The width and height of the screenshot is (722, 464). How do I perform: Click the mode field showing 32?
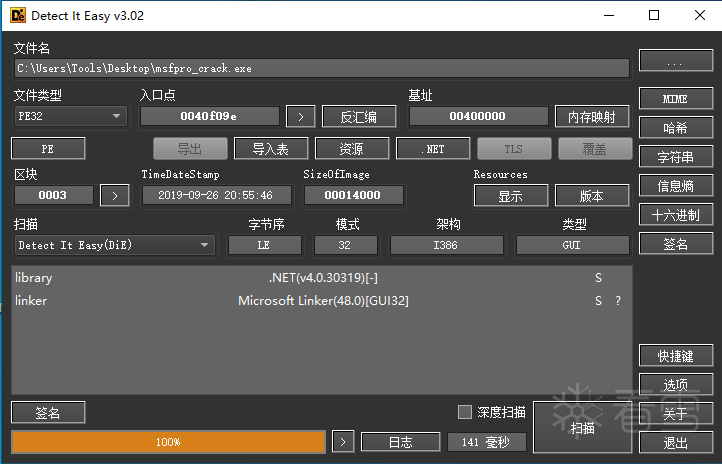(345, 245)
